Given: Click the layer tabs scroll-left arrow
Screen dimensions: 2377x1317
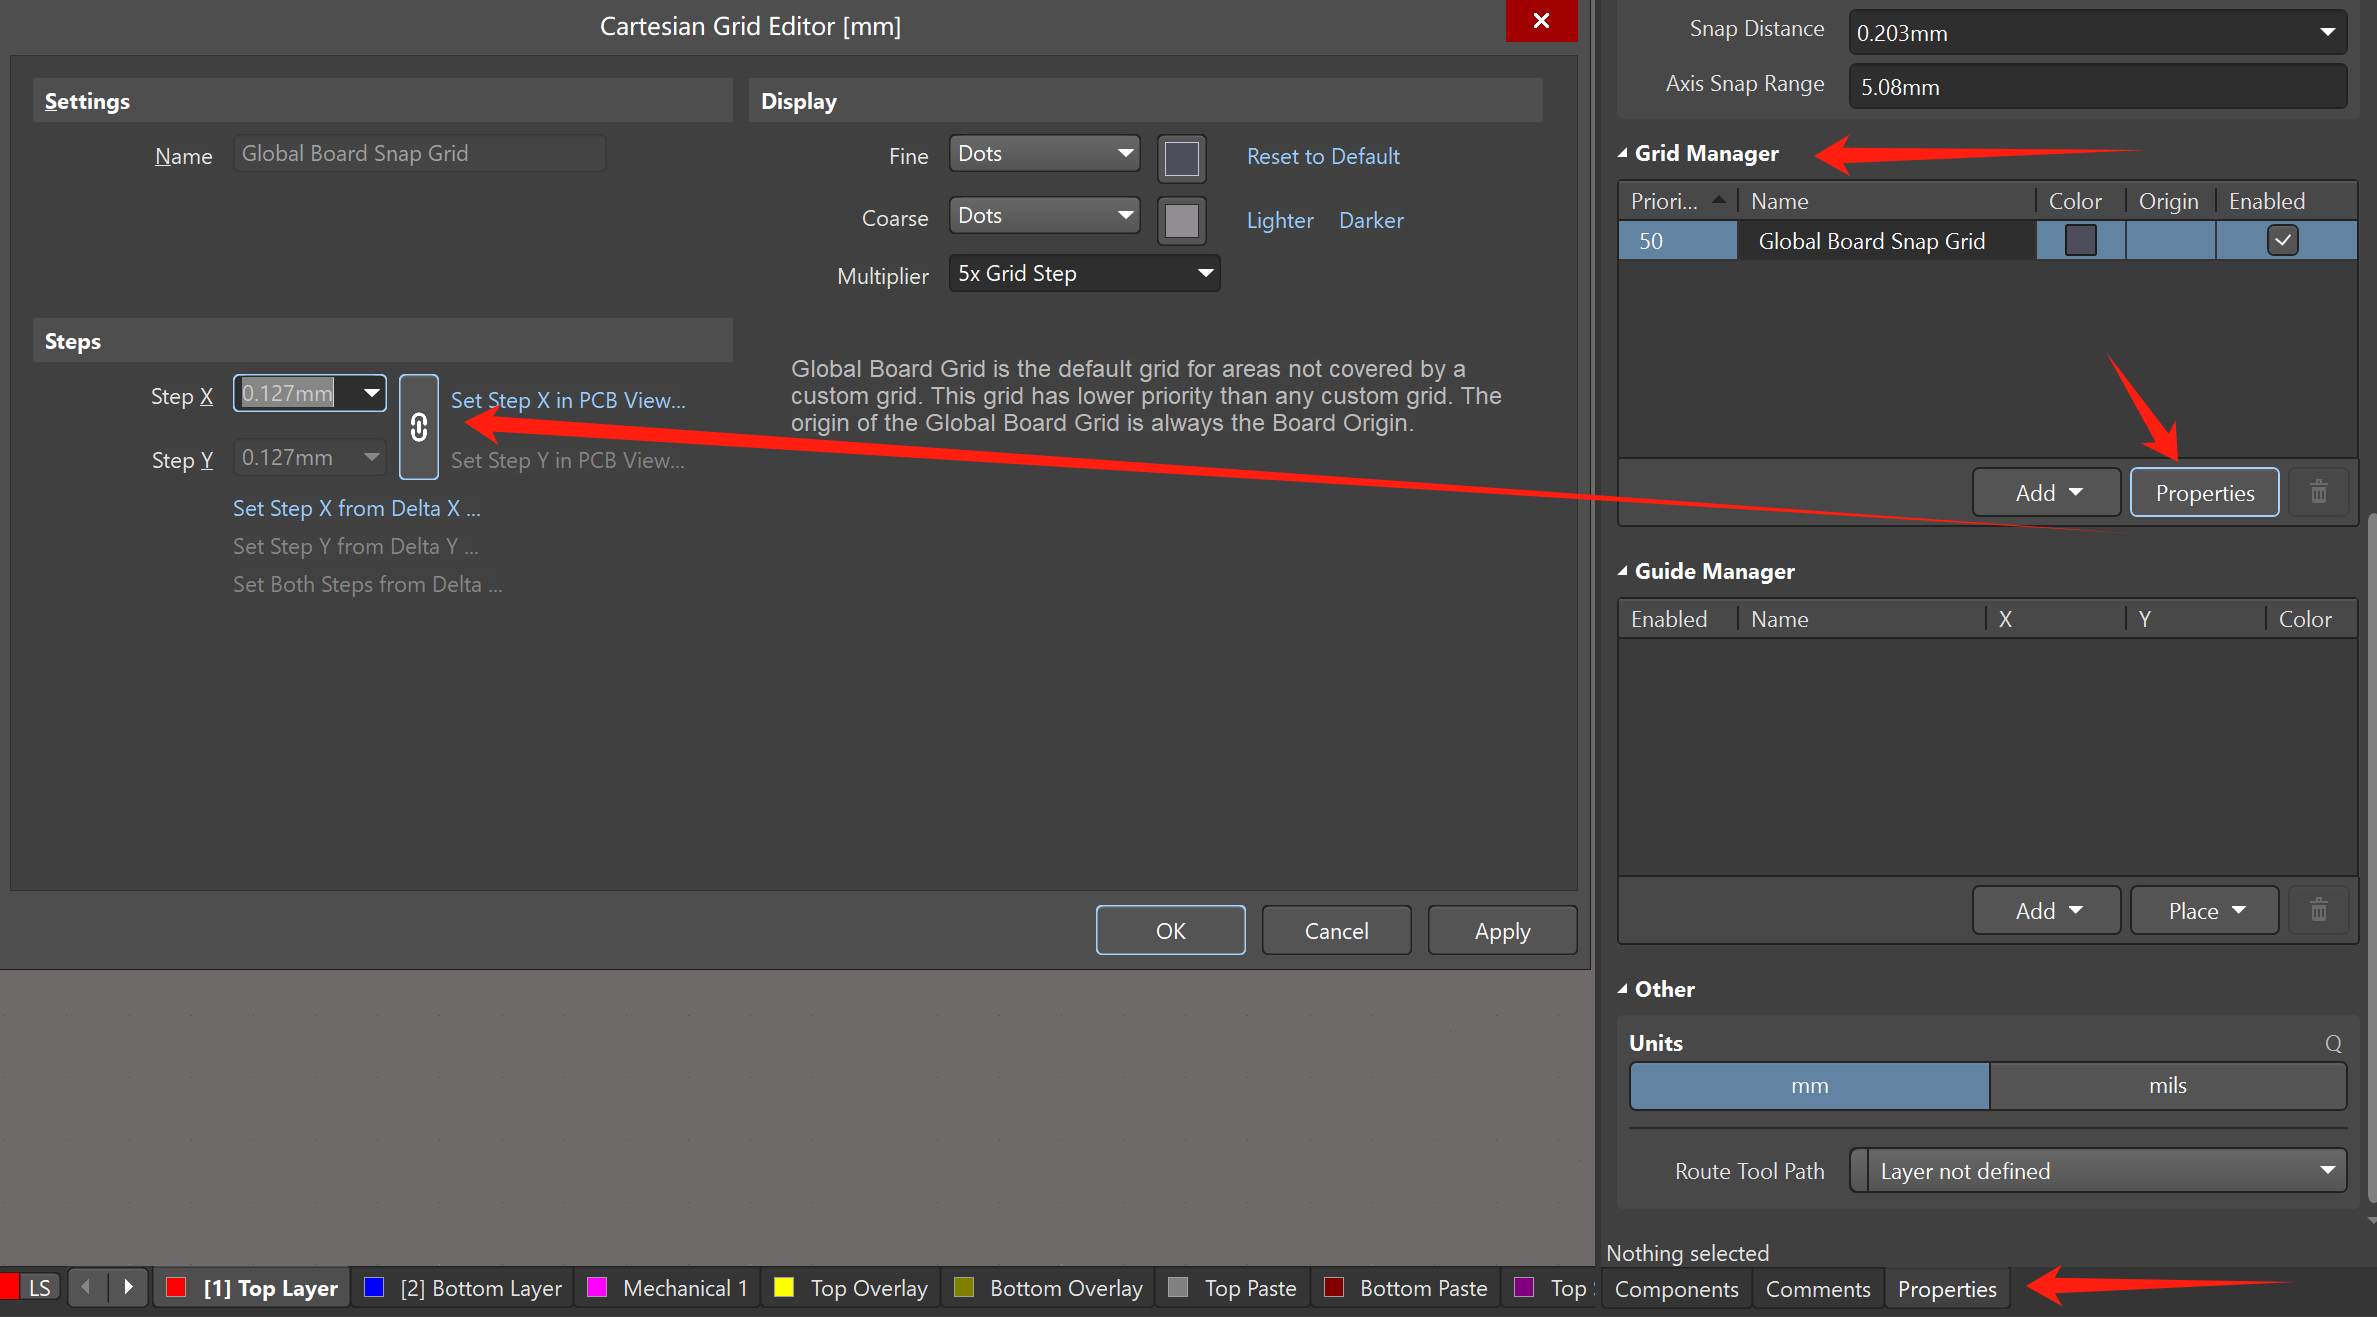Looking at the screenshot, I should click(x=87, y=1287).
